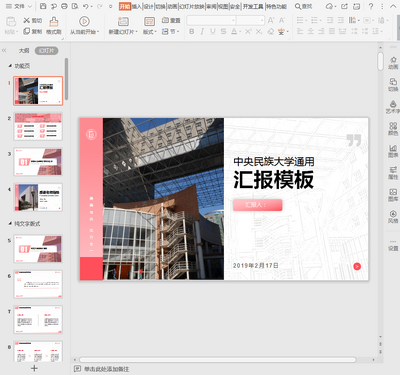
Task: Collapse the 纯文字版式 section in slide panel
Action: [10, 224]
